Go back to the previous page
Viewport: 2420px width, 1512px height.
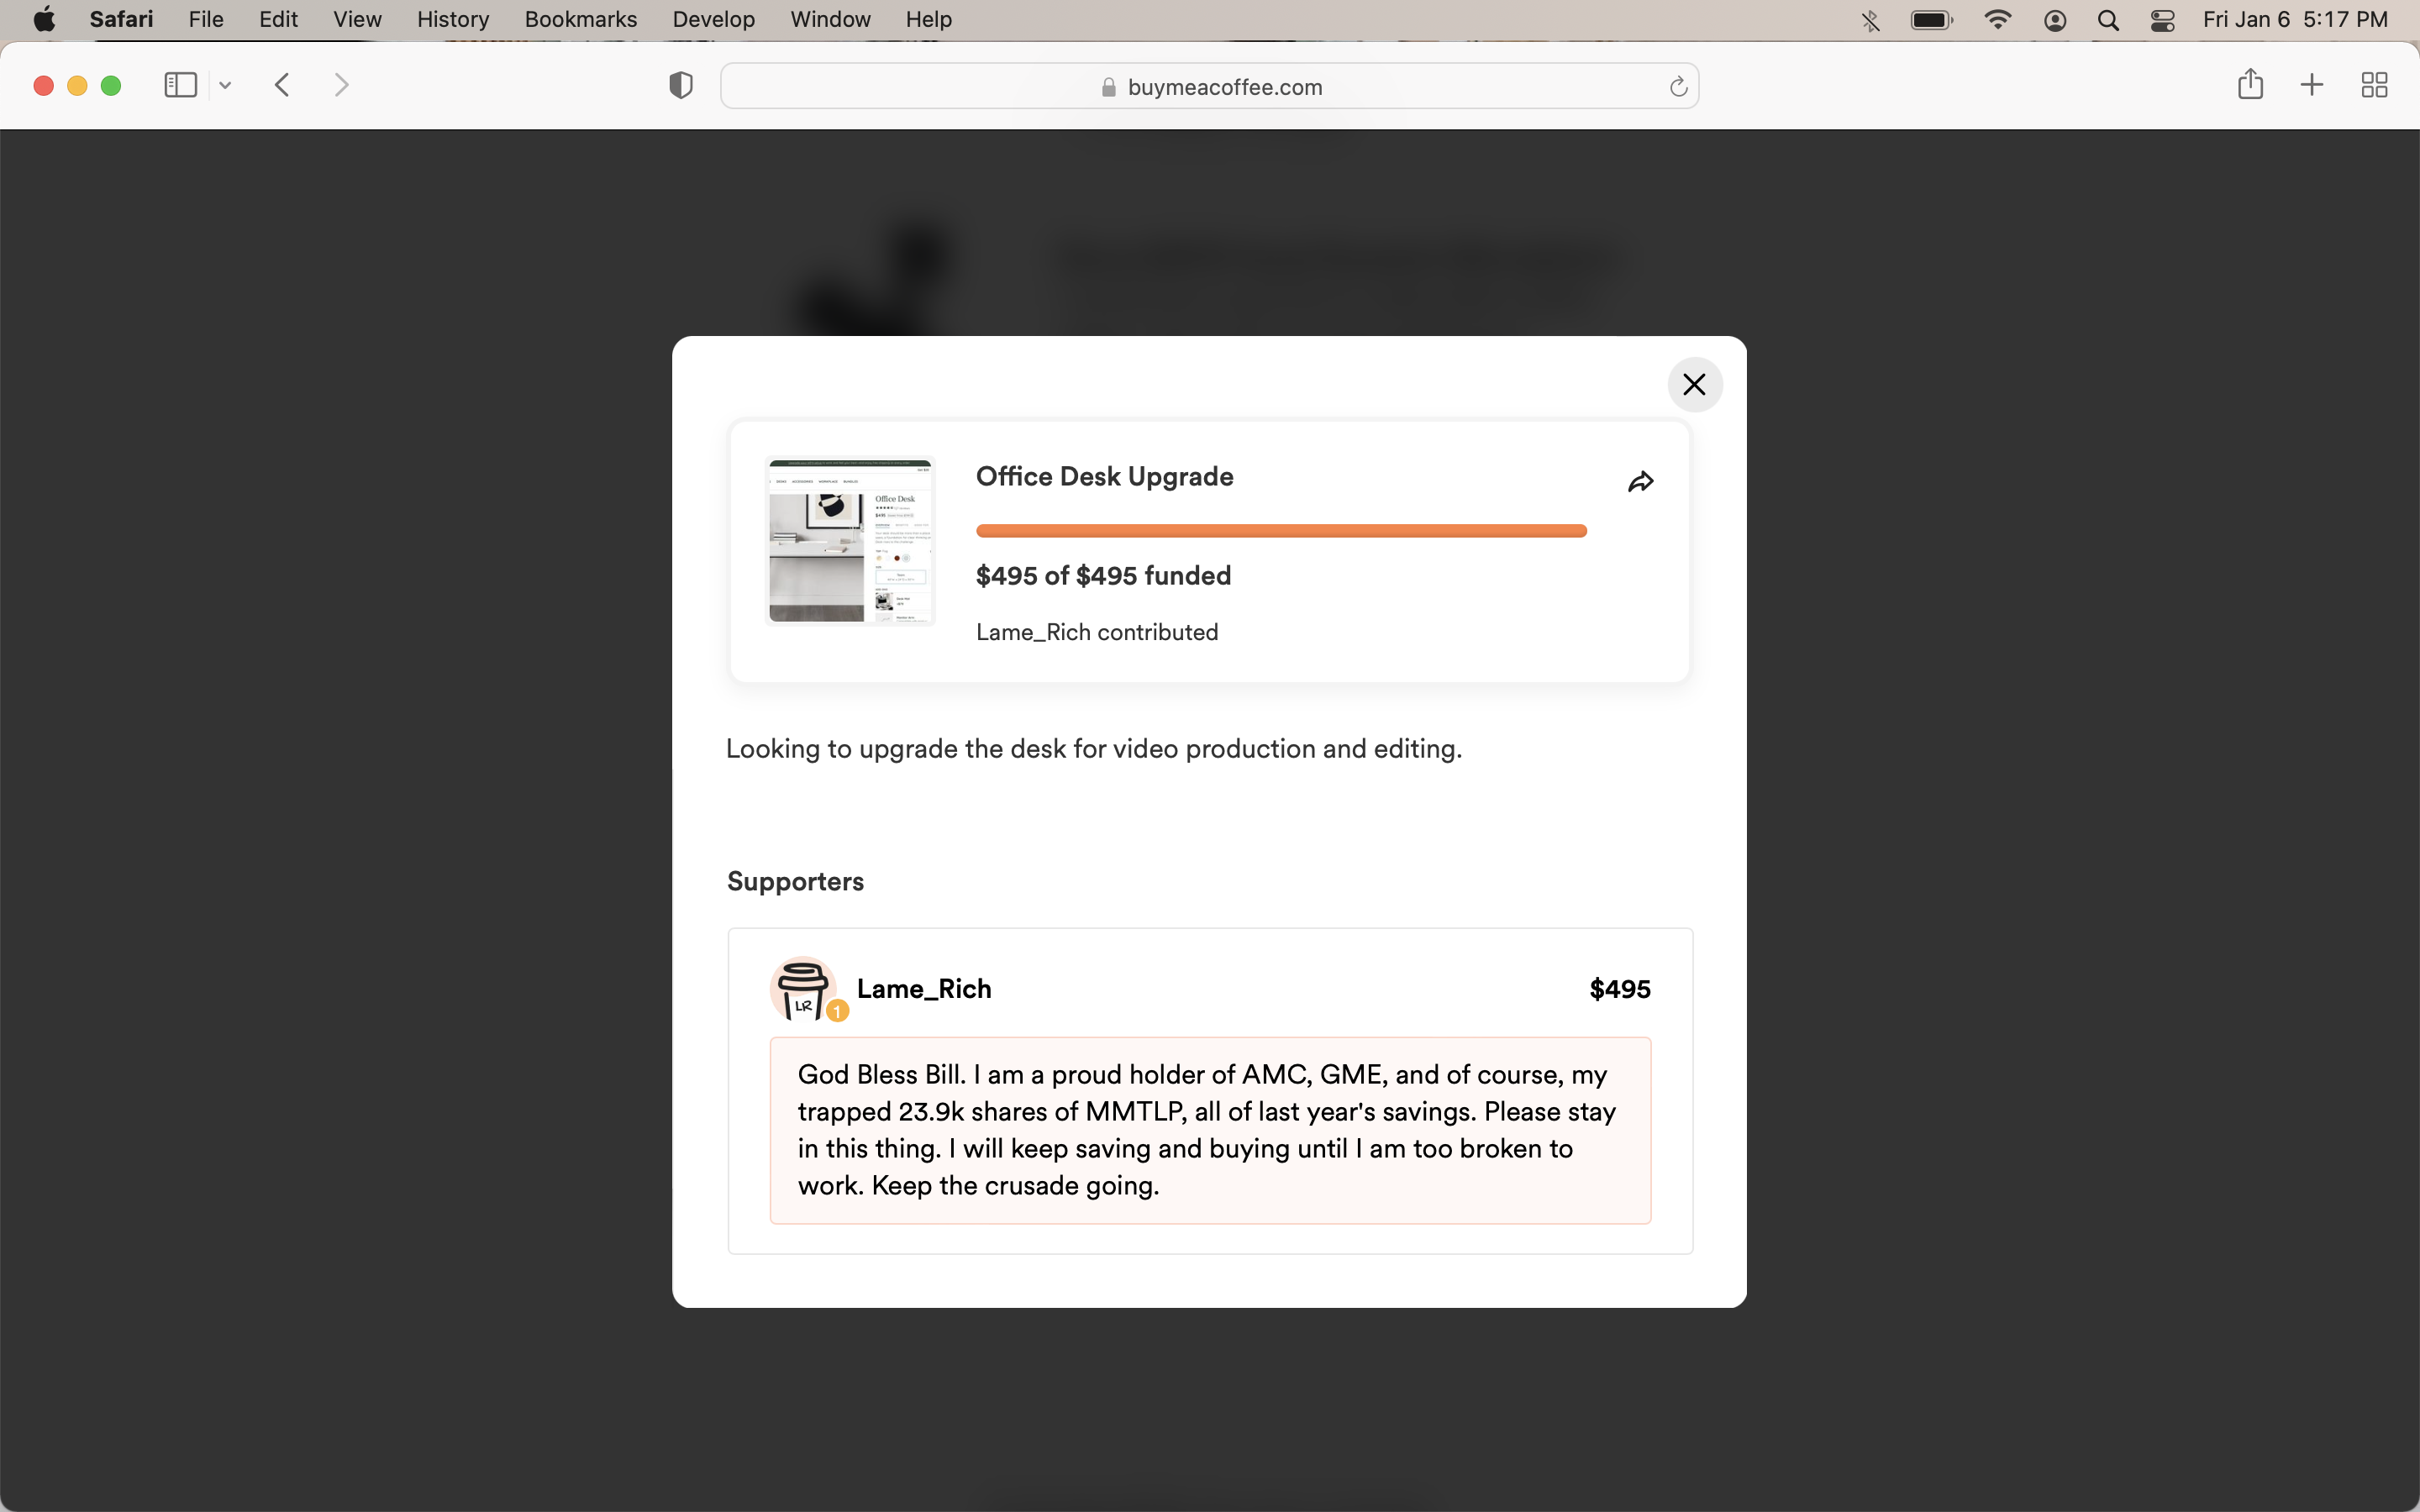(x=283, y=85)
